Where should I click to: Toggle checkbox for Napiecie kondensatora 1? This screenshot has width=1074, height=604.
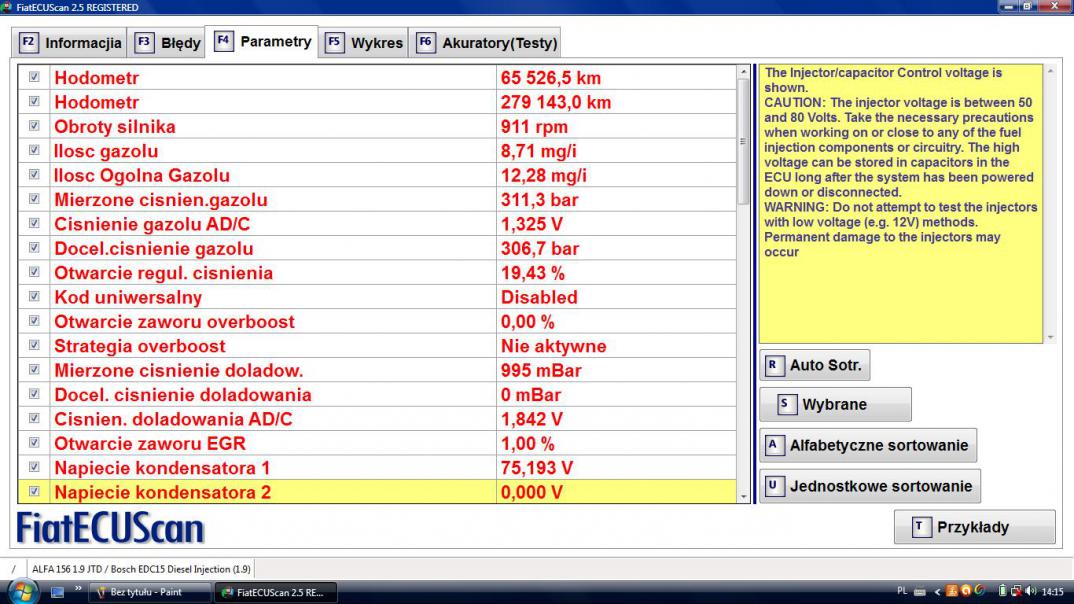(x=35, y=467)
